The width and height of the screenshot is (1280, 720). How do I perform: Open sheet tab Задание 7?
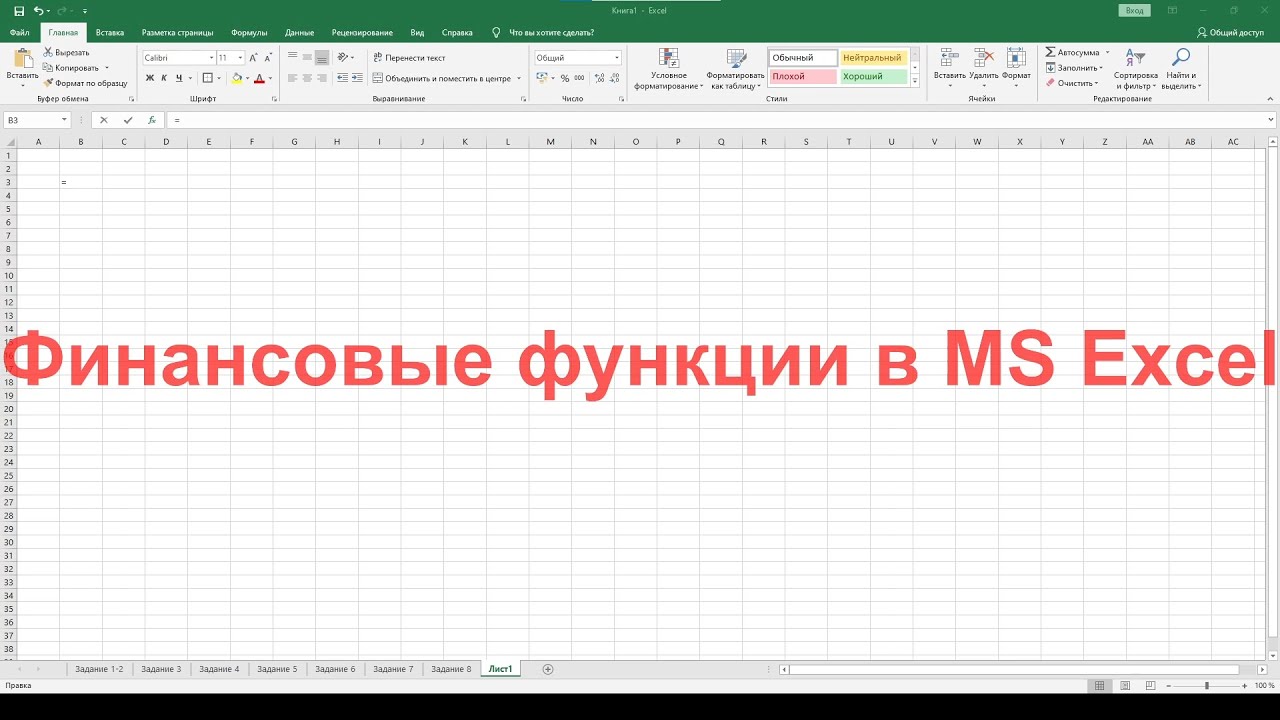[393, 669]
